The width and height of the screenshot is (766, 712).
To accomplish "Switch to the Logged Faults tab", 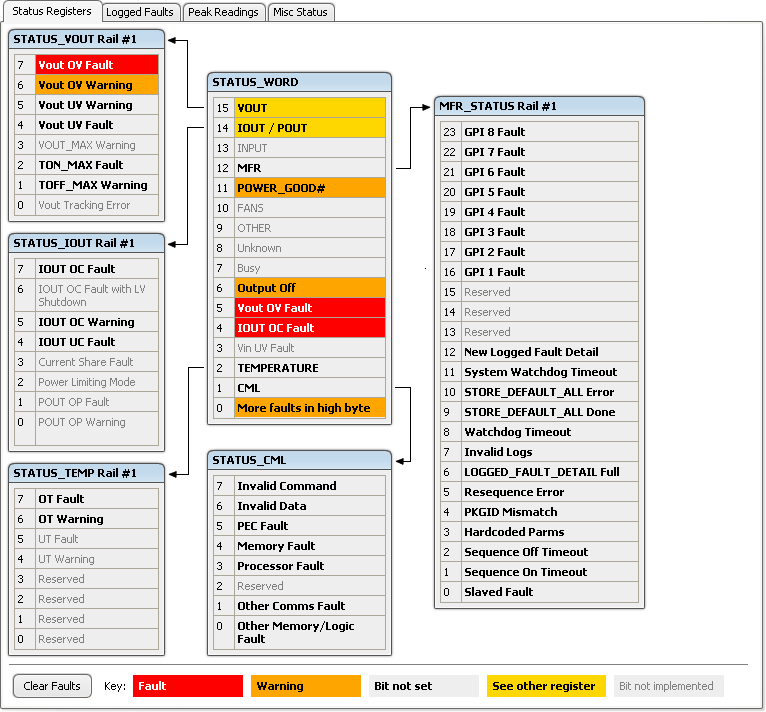I will pyautogui.click(x=141, y=12).
